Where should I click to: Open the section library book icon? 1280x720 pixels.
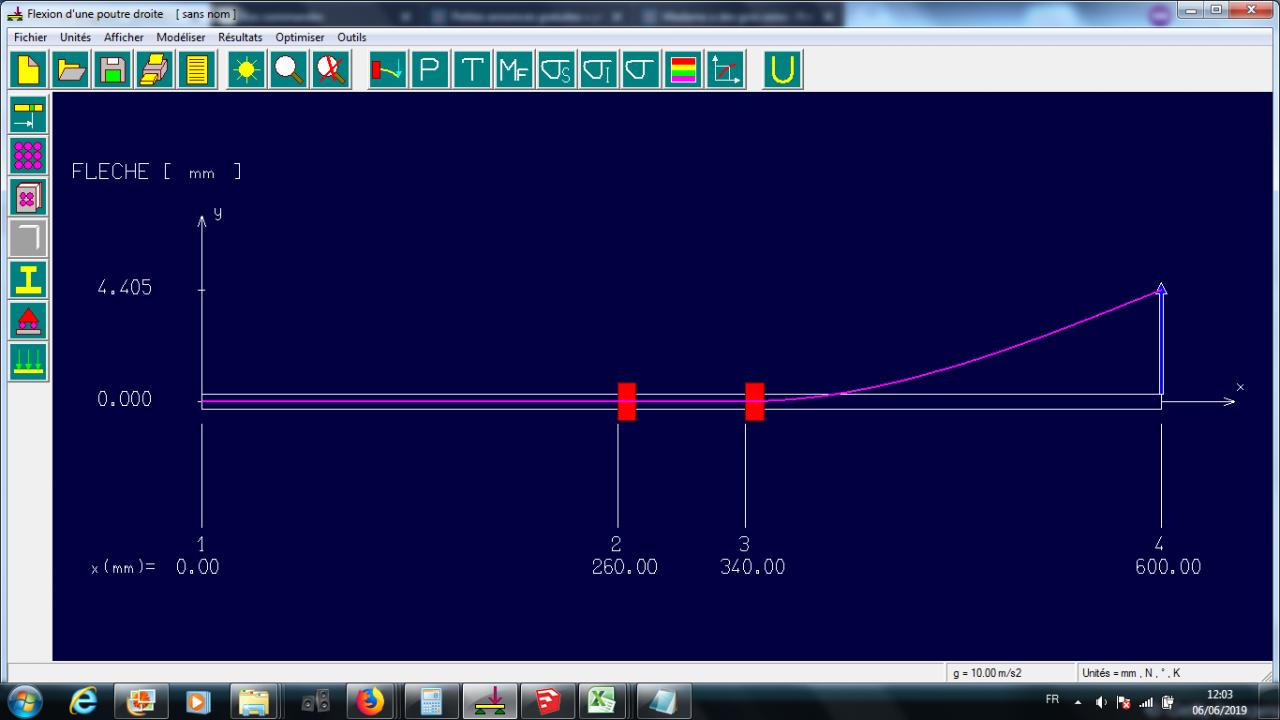point(28,197)
